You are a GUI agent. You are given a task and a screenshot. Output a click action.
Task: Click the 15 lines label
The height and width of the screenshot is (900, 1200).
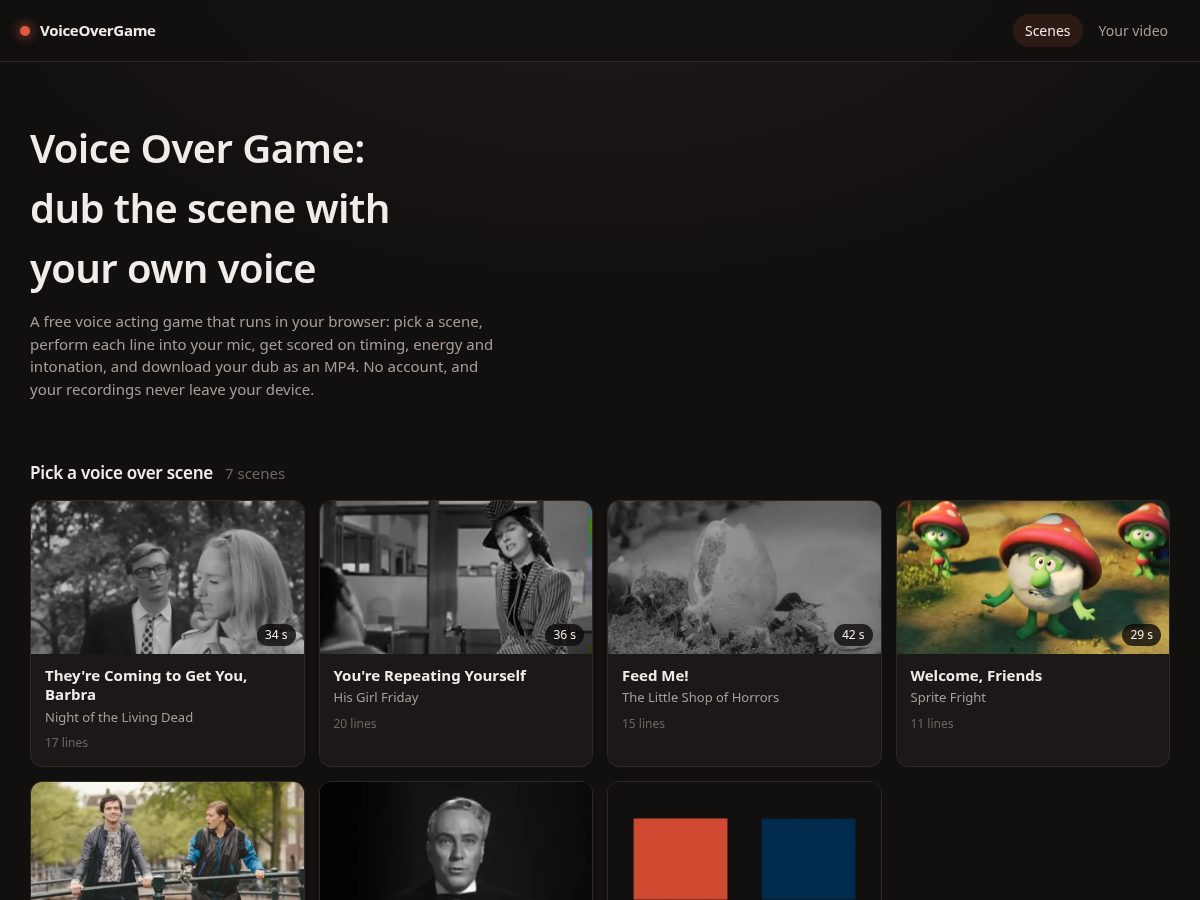[643, 723]
